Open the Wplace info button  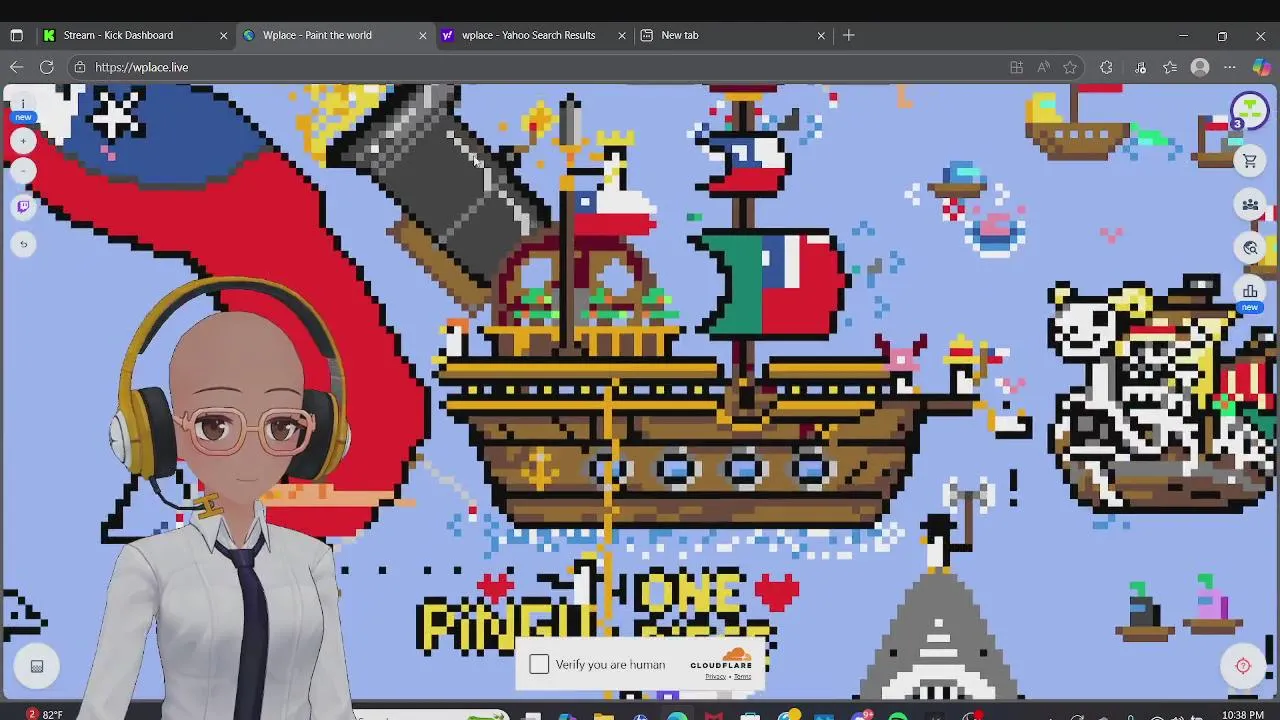[x=23, y=106]
